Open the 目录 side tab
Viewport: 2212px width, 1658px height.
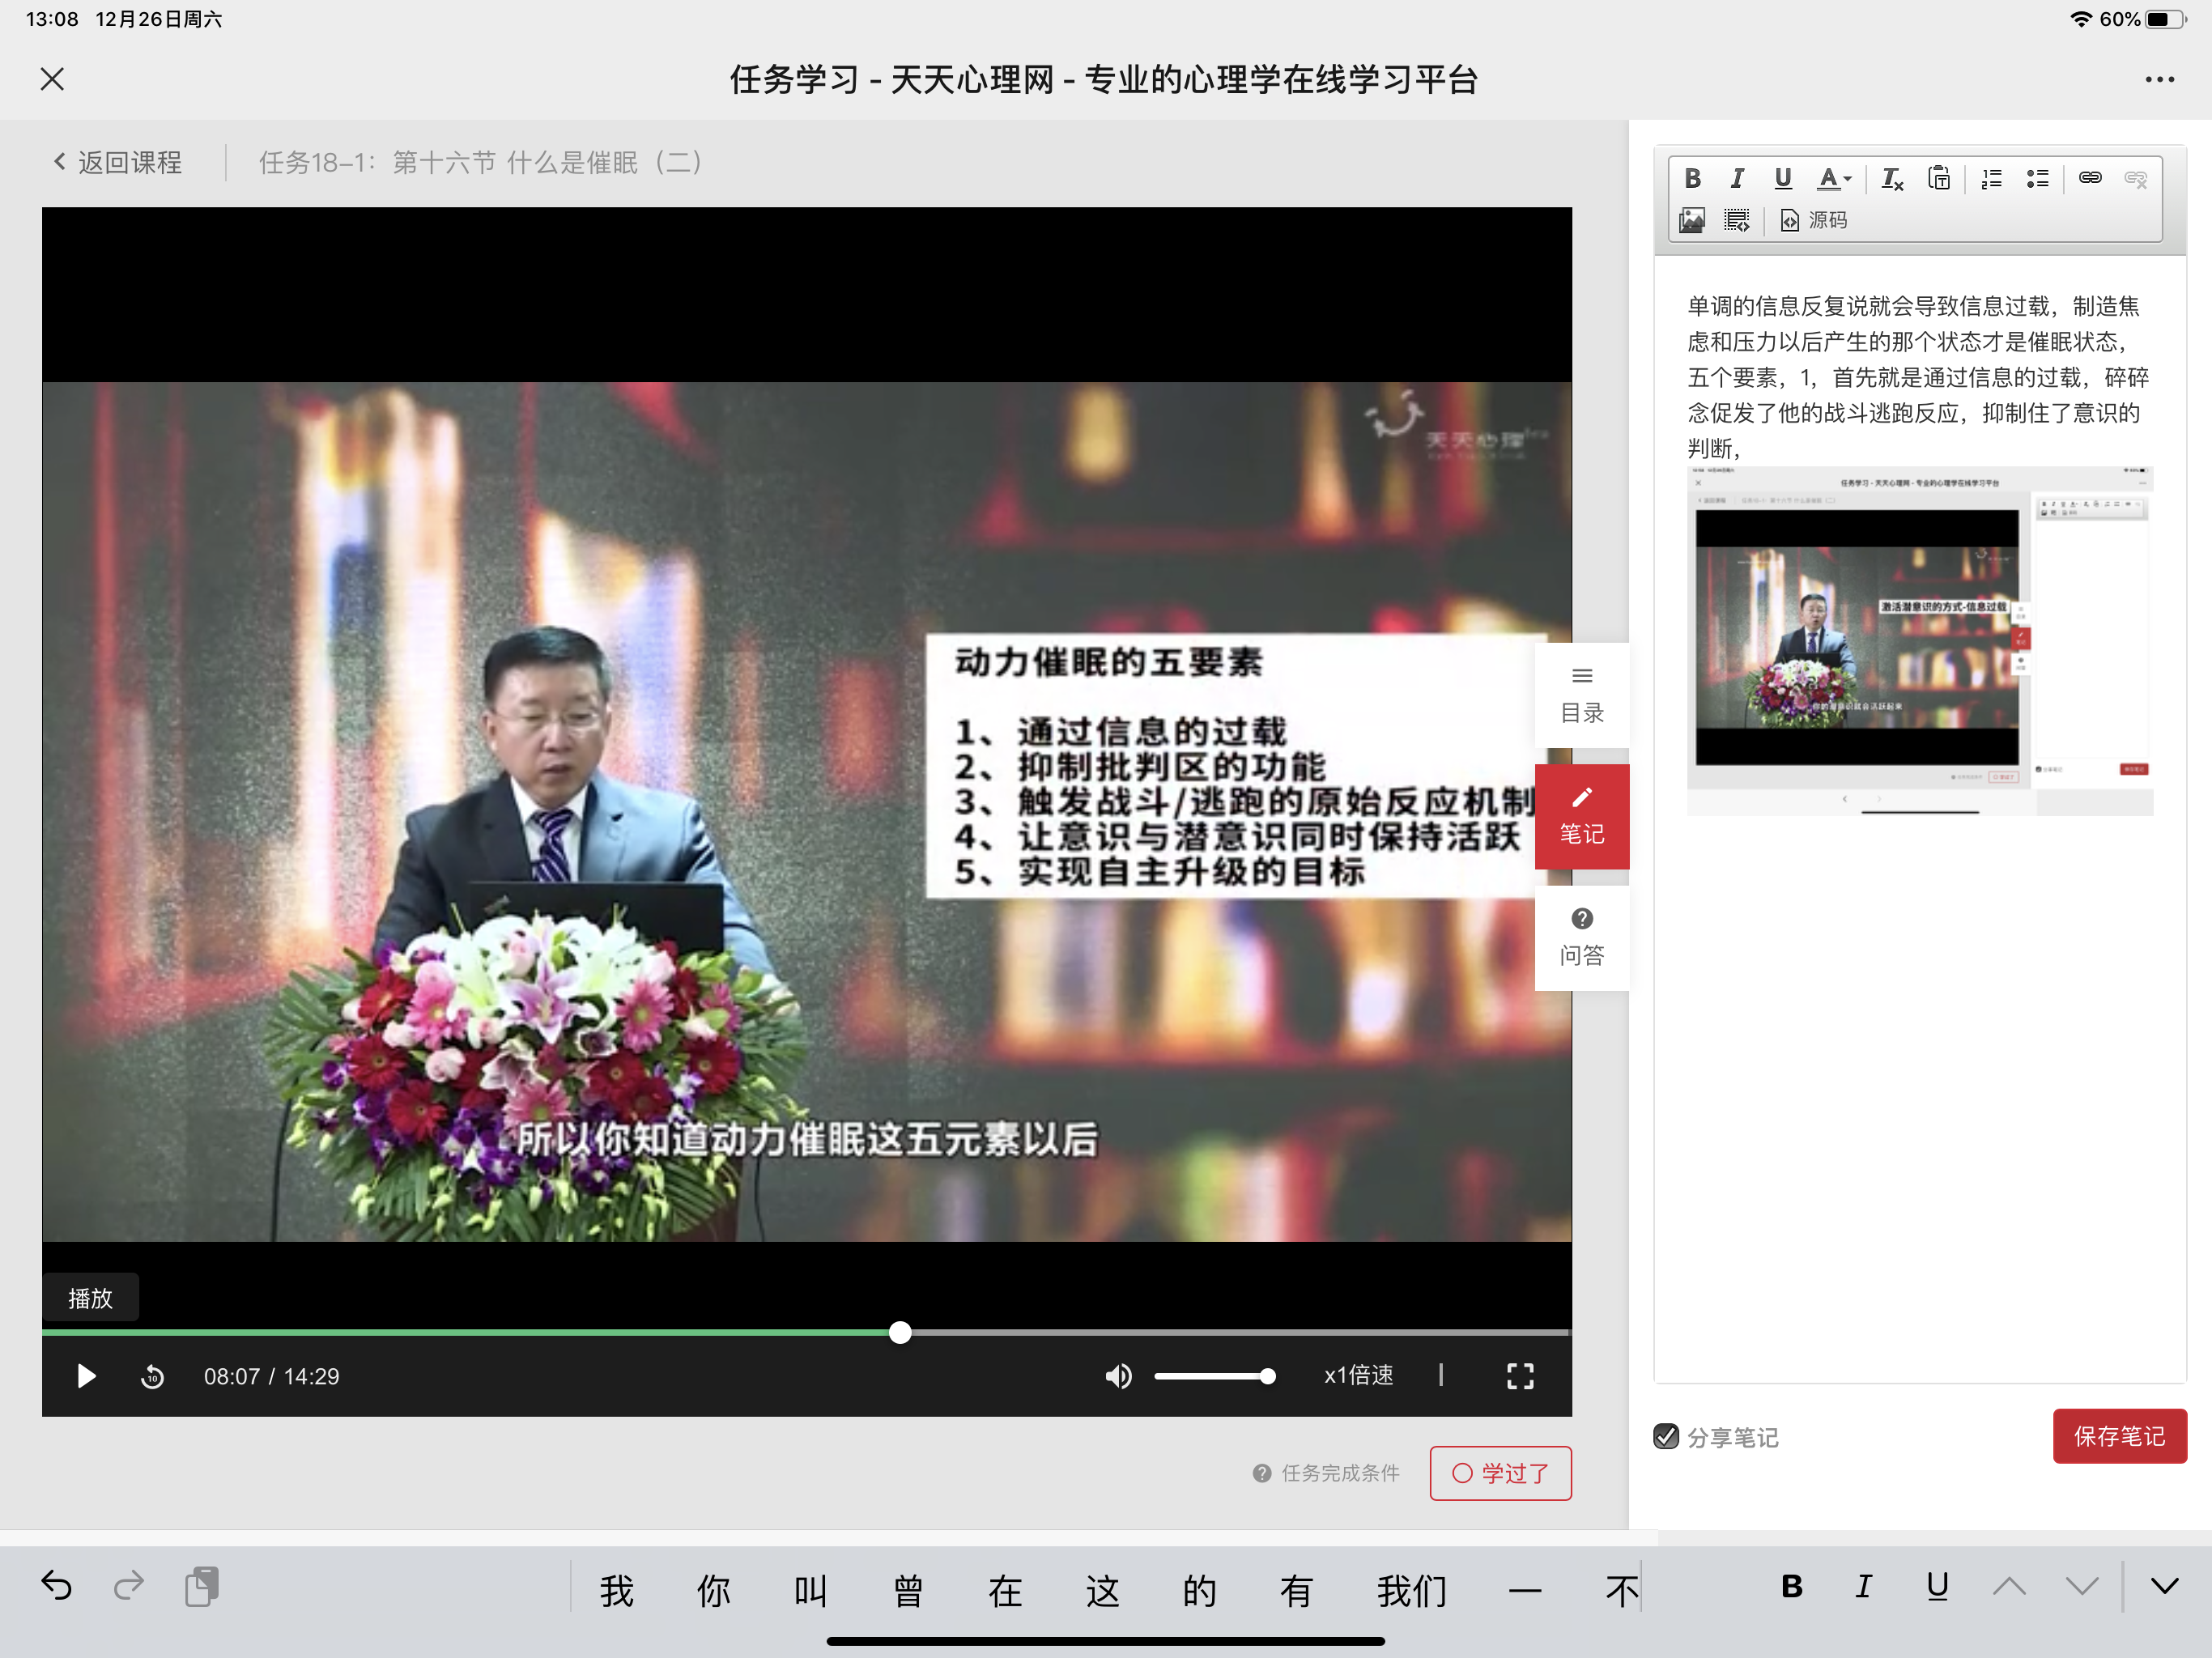[1581, 696]
